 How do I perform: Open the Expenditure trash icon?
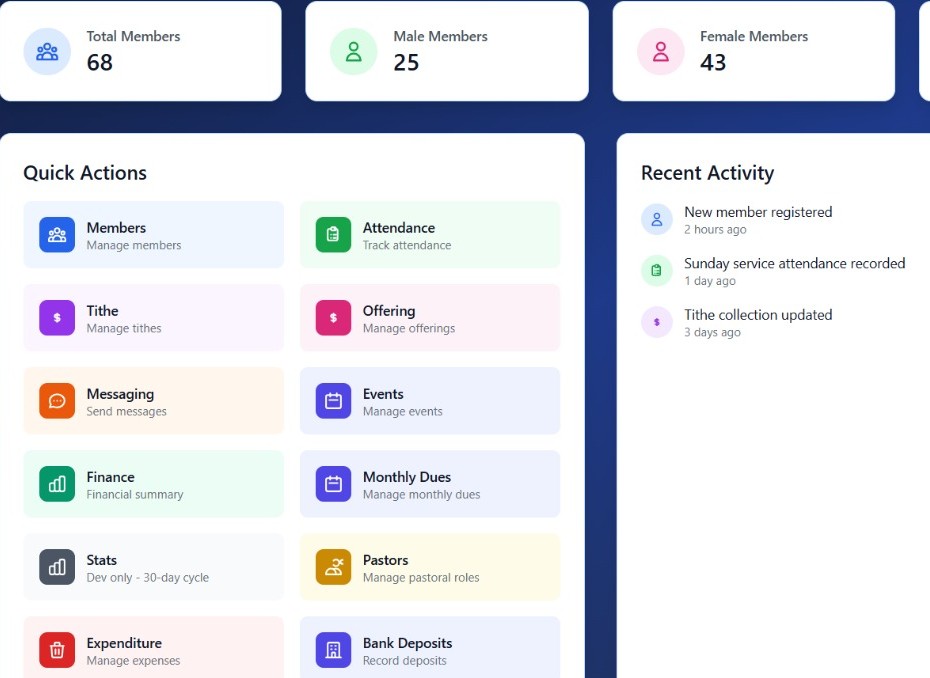coord(57,650)
